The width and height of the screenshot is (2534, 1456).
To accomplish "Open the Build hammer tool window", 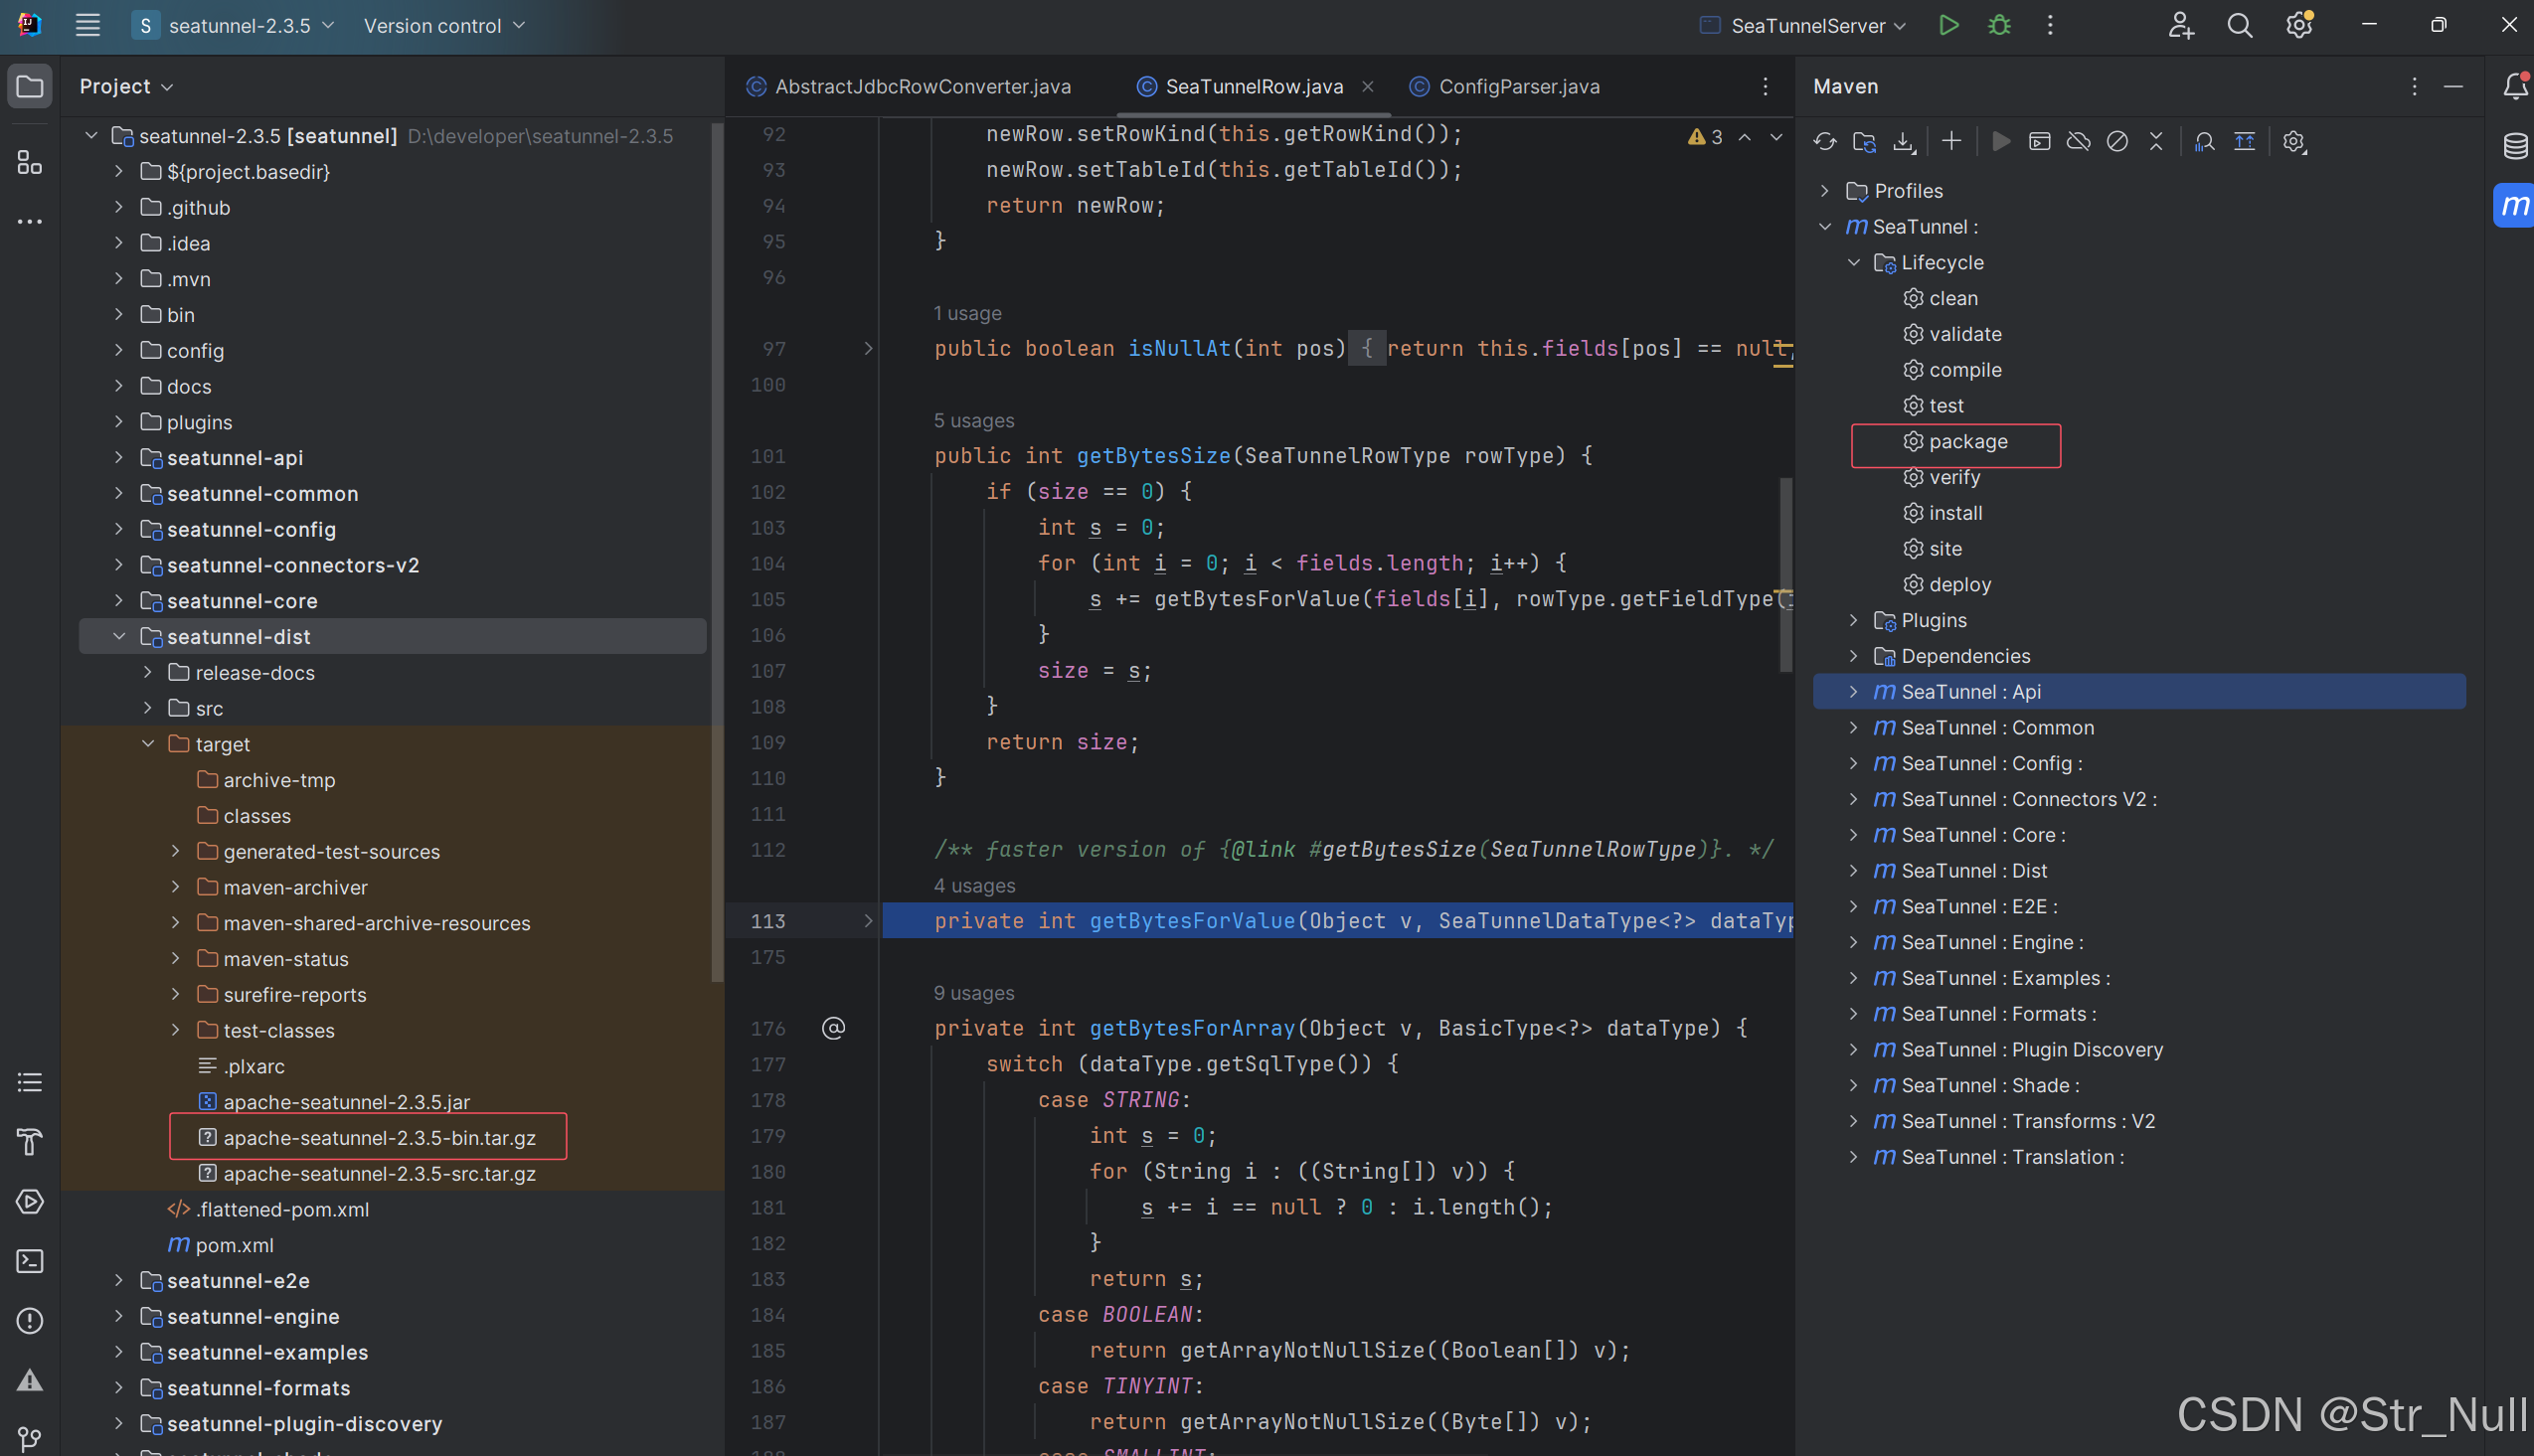I will point(30,1141).
